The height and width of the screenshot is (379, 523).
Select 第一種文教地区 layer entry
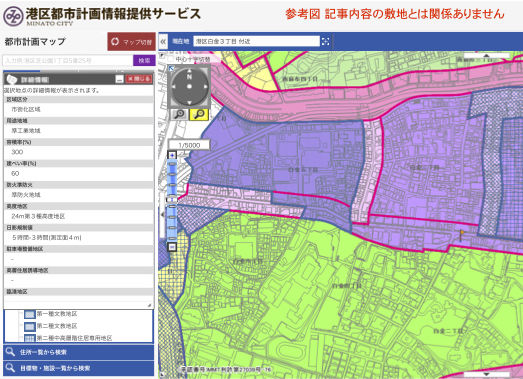click(57, 314)
